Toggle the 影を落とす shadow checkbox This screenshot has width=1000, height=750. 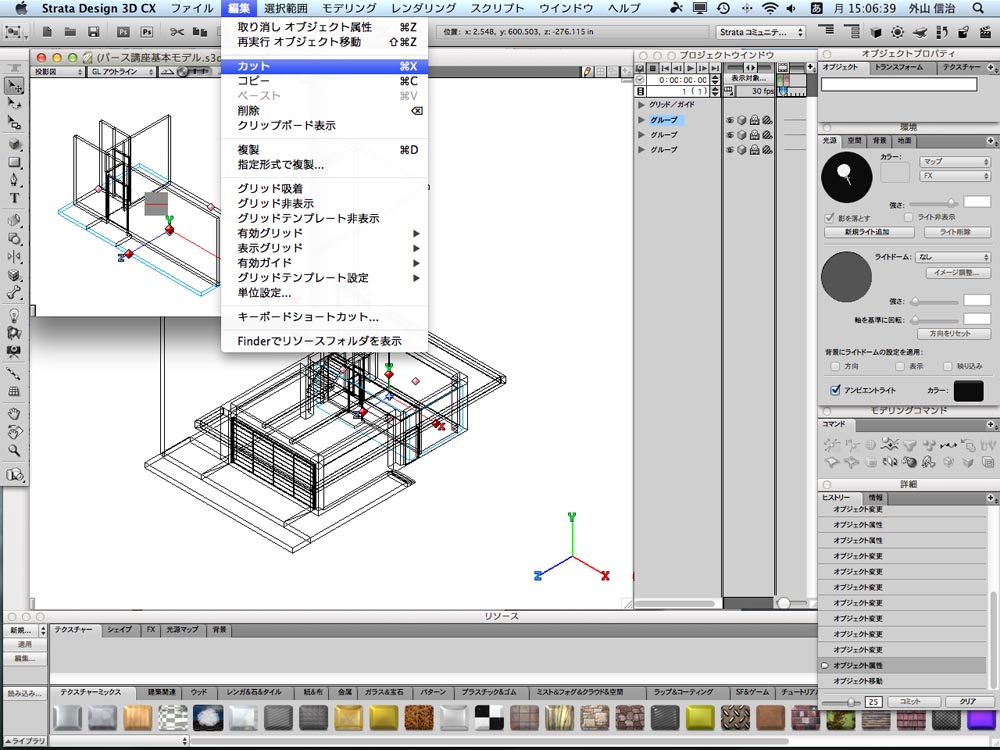point(829,218)
